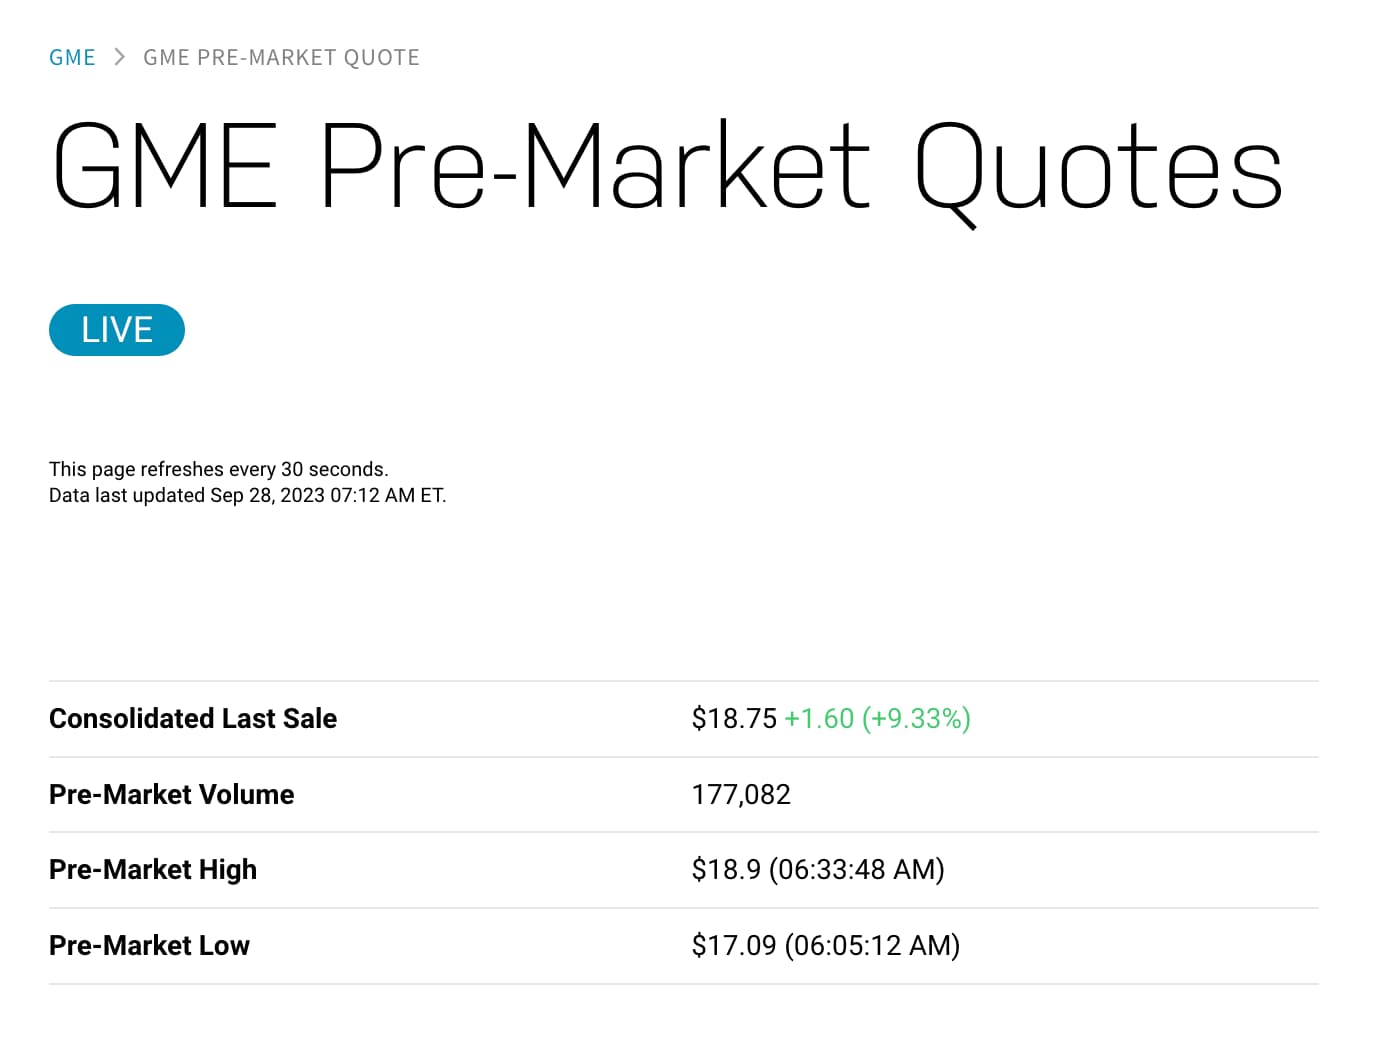The image size is (1389, 1051).
Task: Click the GME Pre-Market Quotes heading
Action: click(x=667, y=168)
